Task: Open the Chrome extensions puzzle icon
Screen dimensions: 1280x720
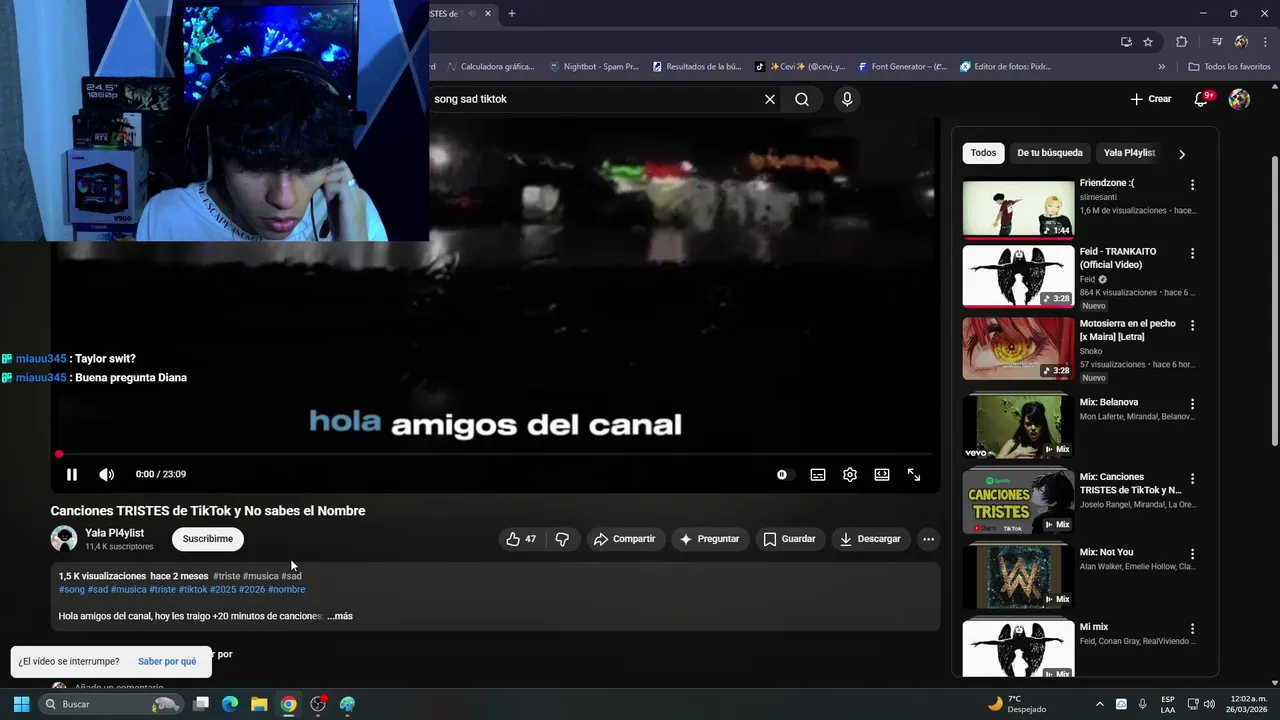Action: tap(1182, 42)
